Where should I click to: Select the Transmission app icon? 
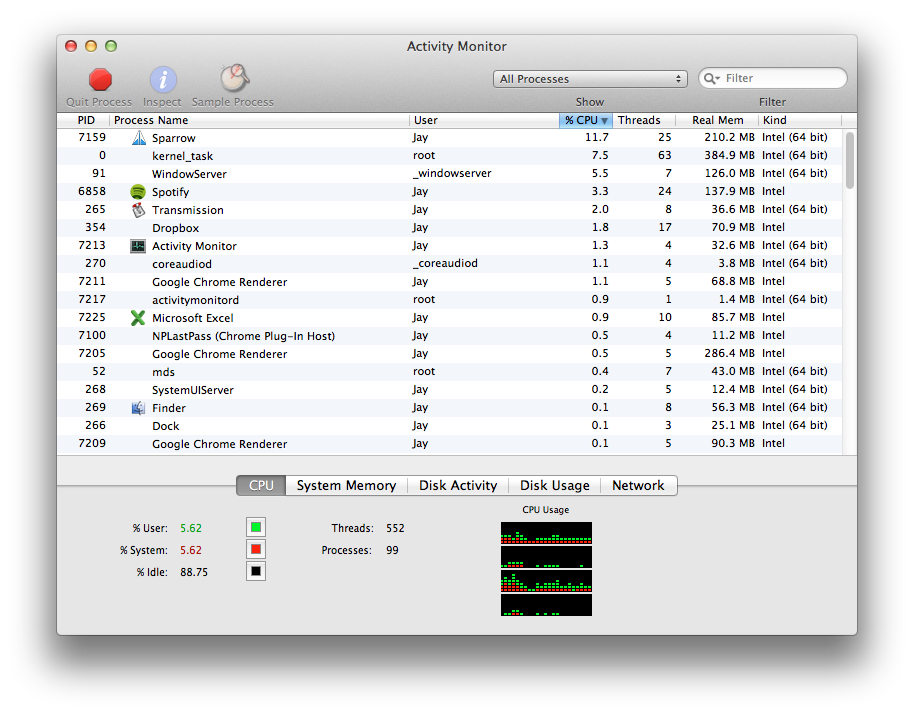click(x=138, y=210)
